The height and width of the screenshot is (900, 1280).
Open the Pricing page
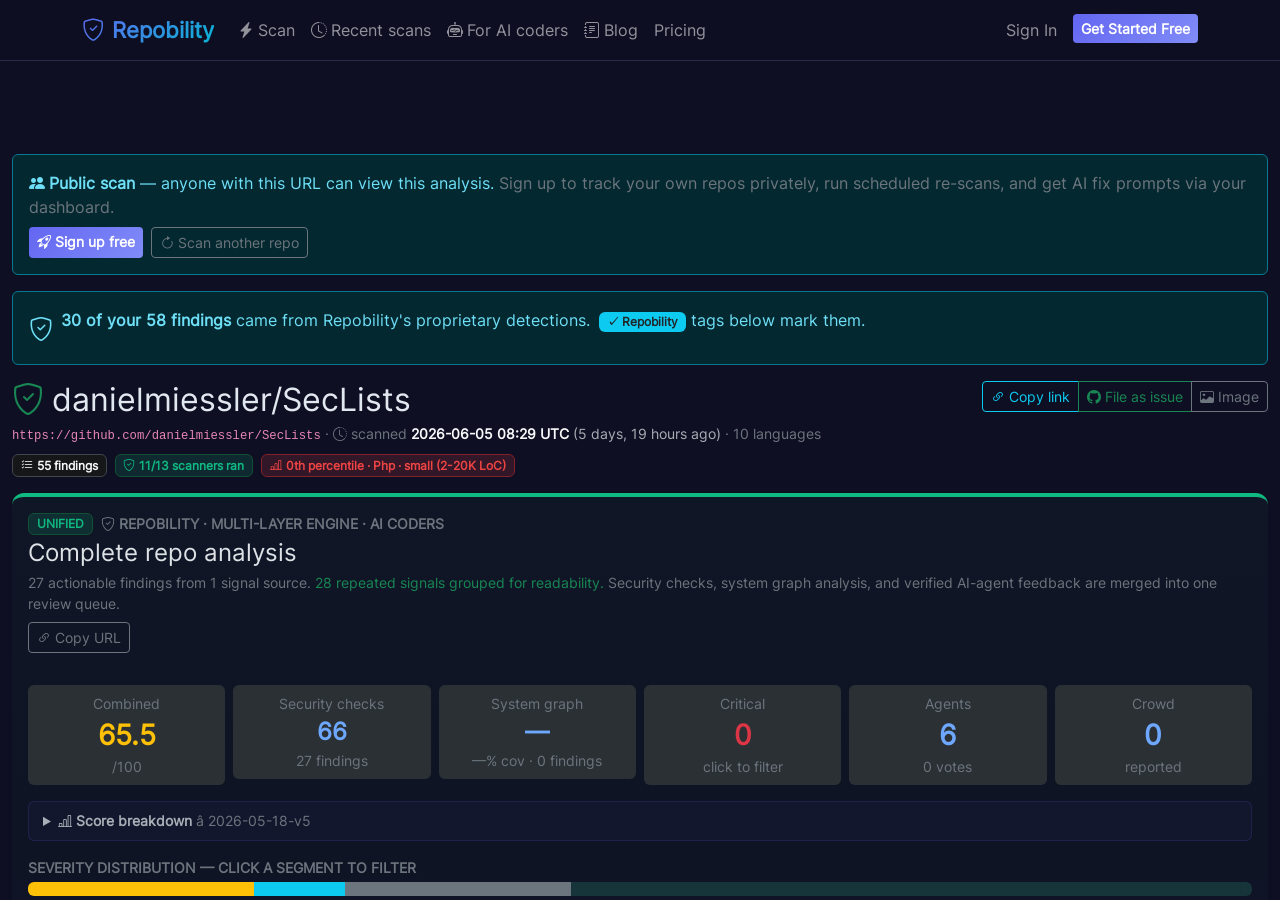[x=680, y=30]
